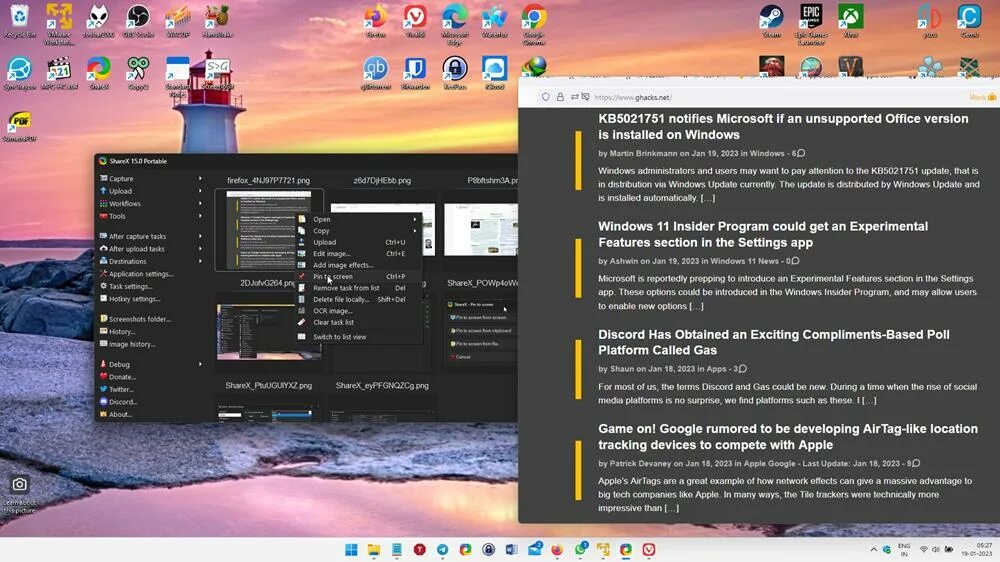The image size is (1000, 562).
Task: Show hidden tray icons chevron
Action: (x=873, y=550)
